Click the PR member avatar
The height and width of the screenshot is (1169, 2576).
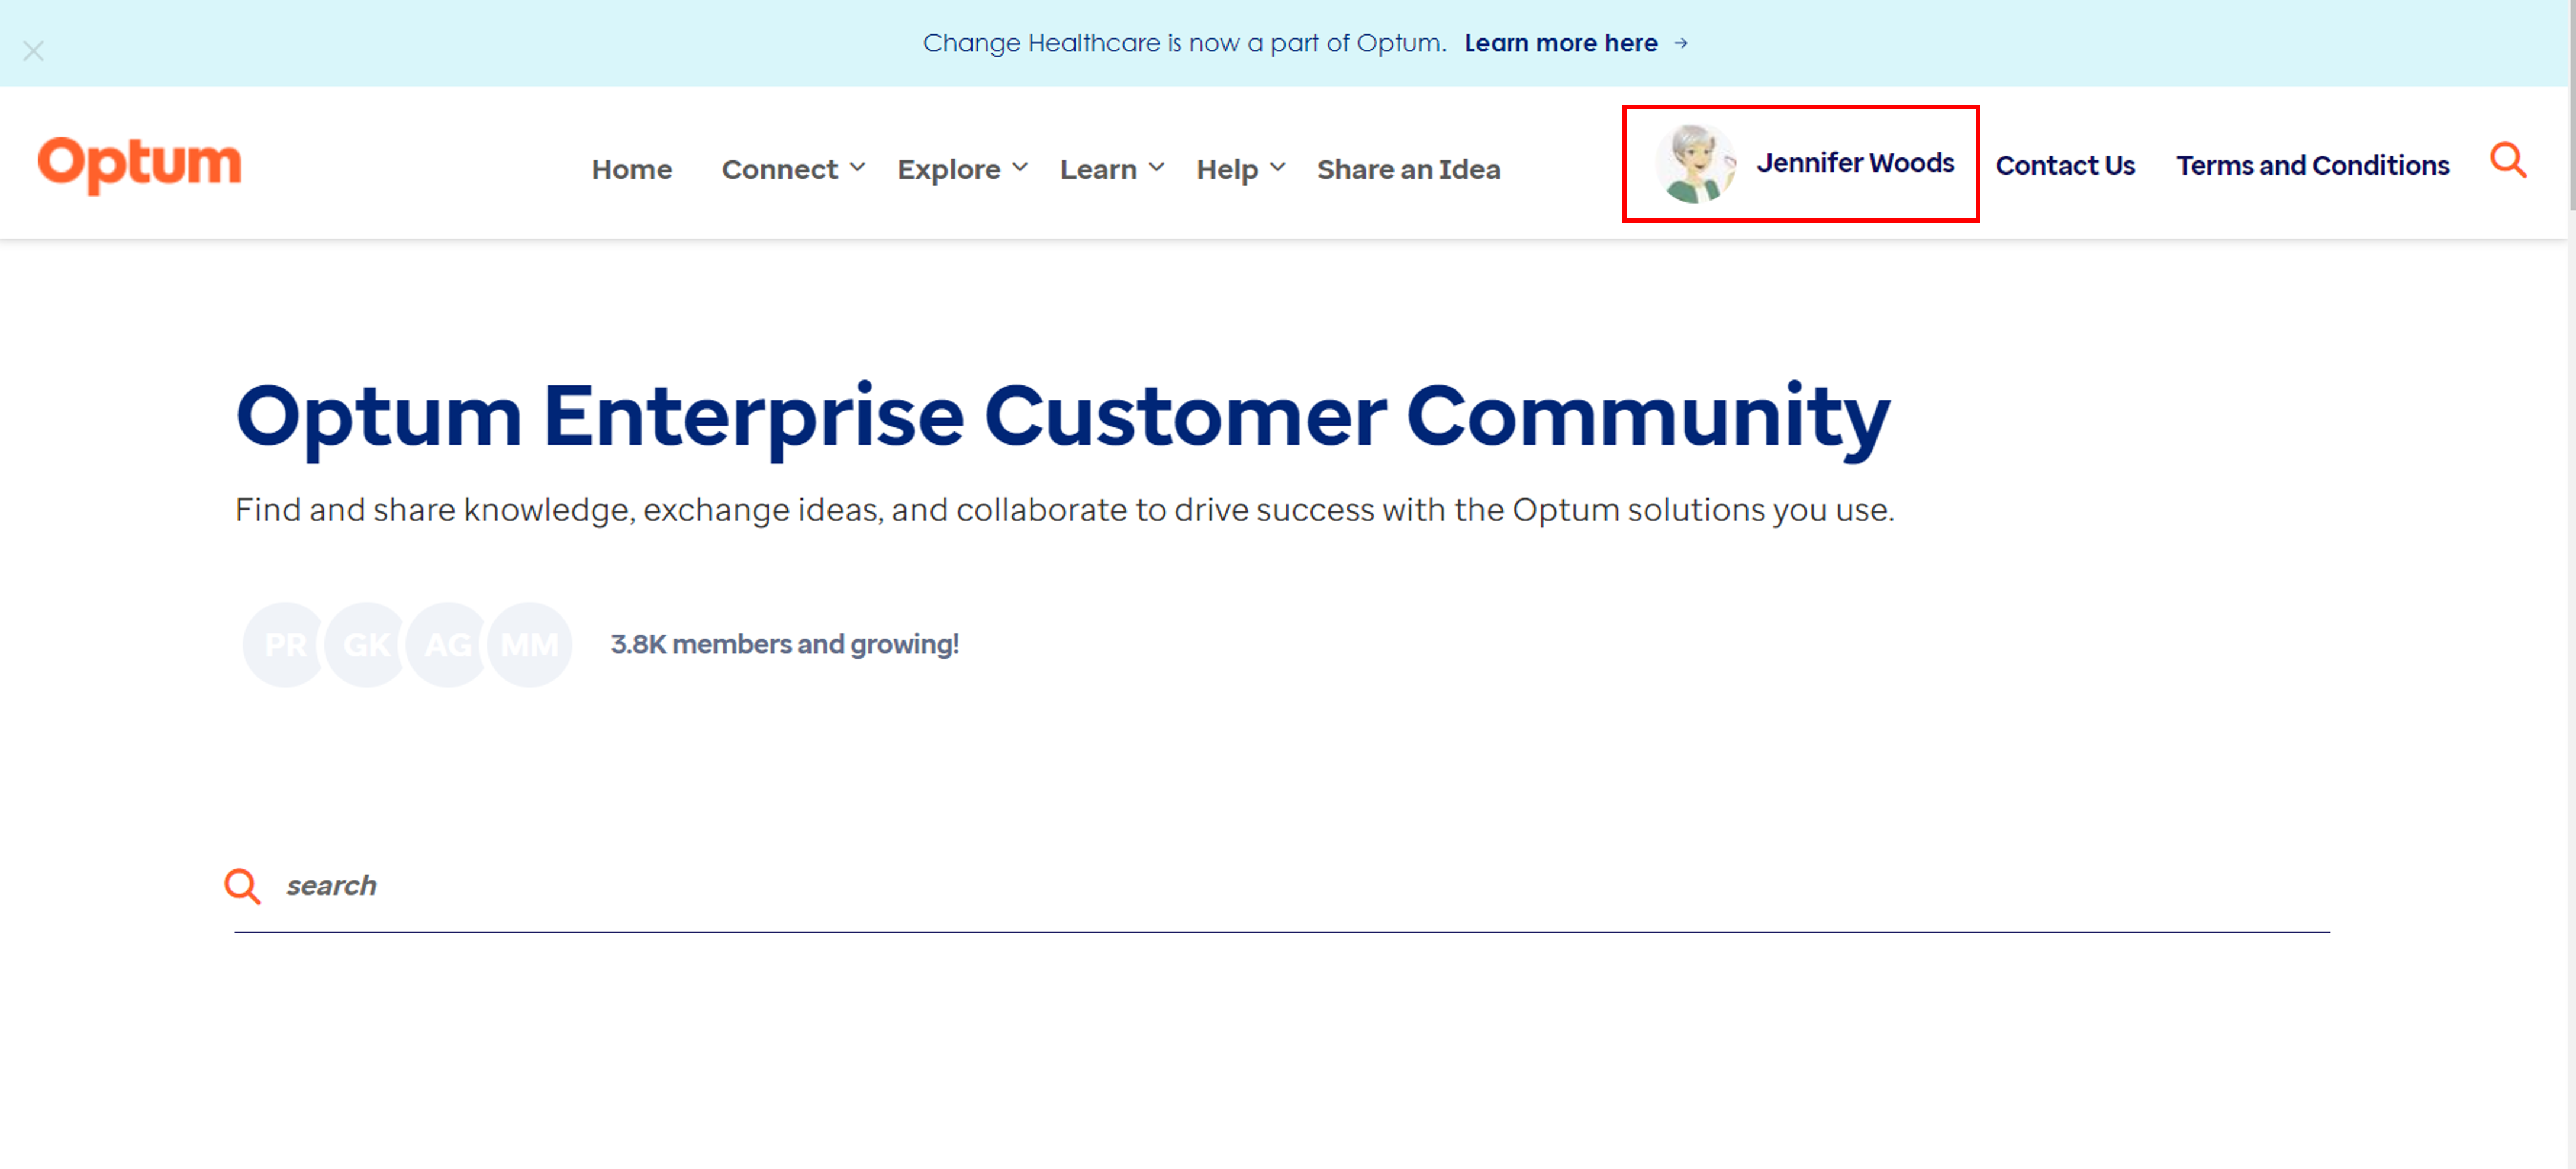[285, 645]
